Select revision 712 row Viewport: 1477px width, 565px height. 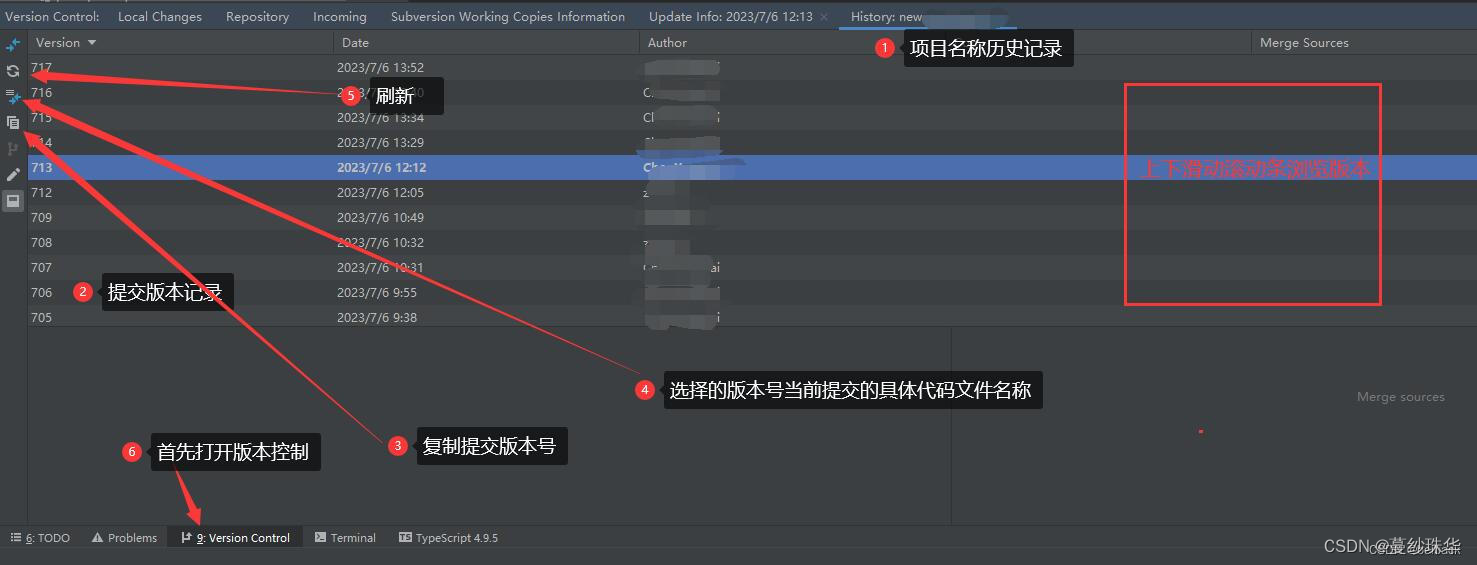[x=752, y=193]
